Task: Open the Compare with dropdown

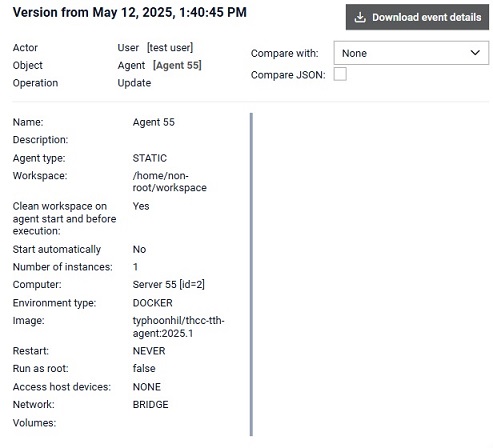Action: pos(411,53)
